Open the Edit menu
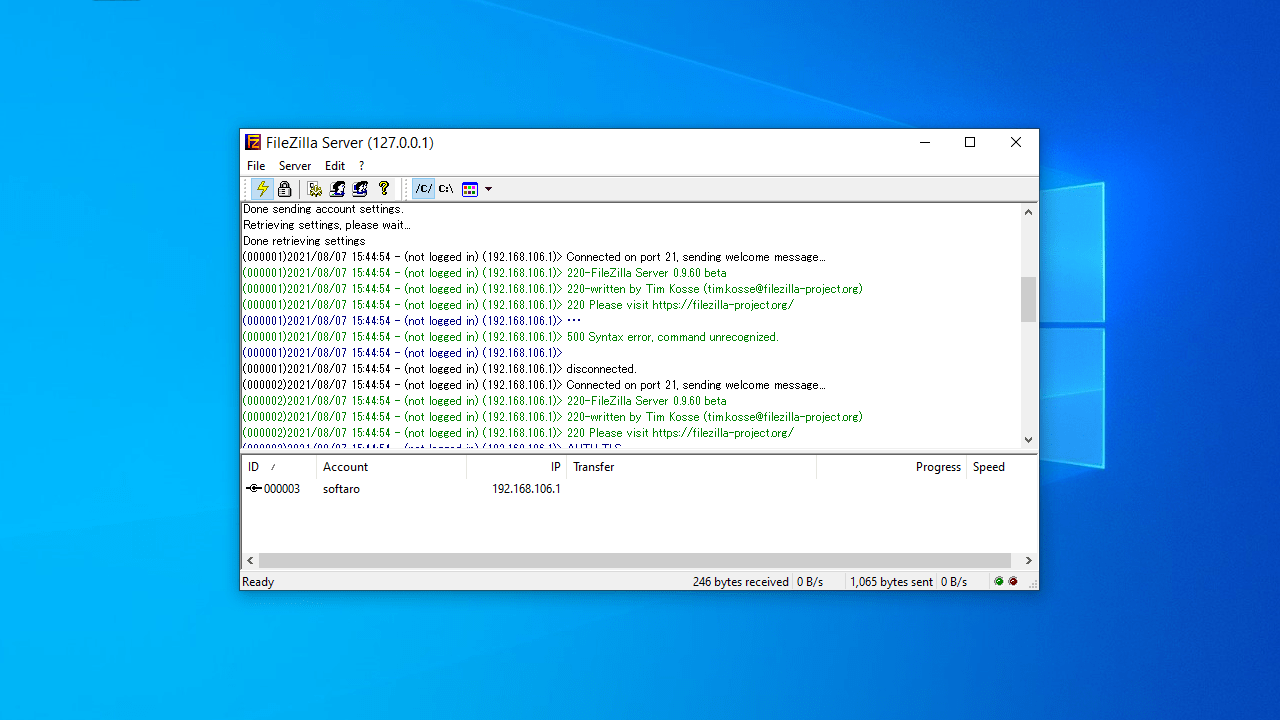The height and width of the screenshot is (720, 1280). 335,166
